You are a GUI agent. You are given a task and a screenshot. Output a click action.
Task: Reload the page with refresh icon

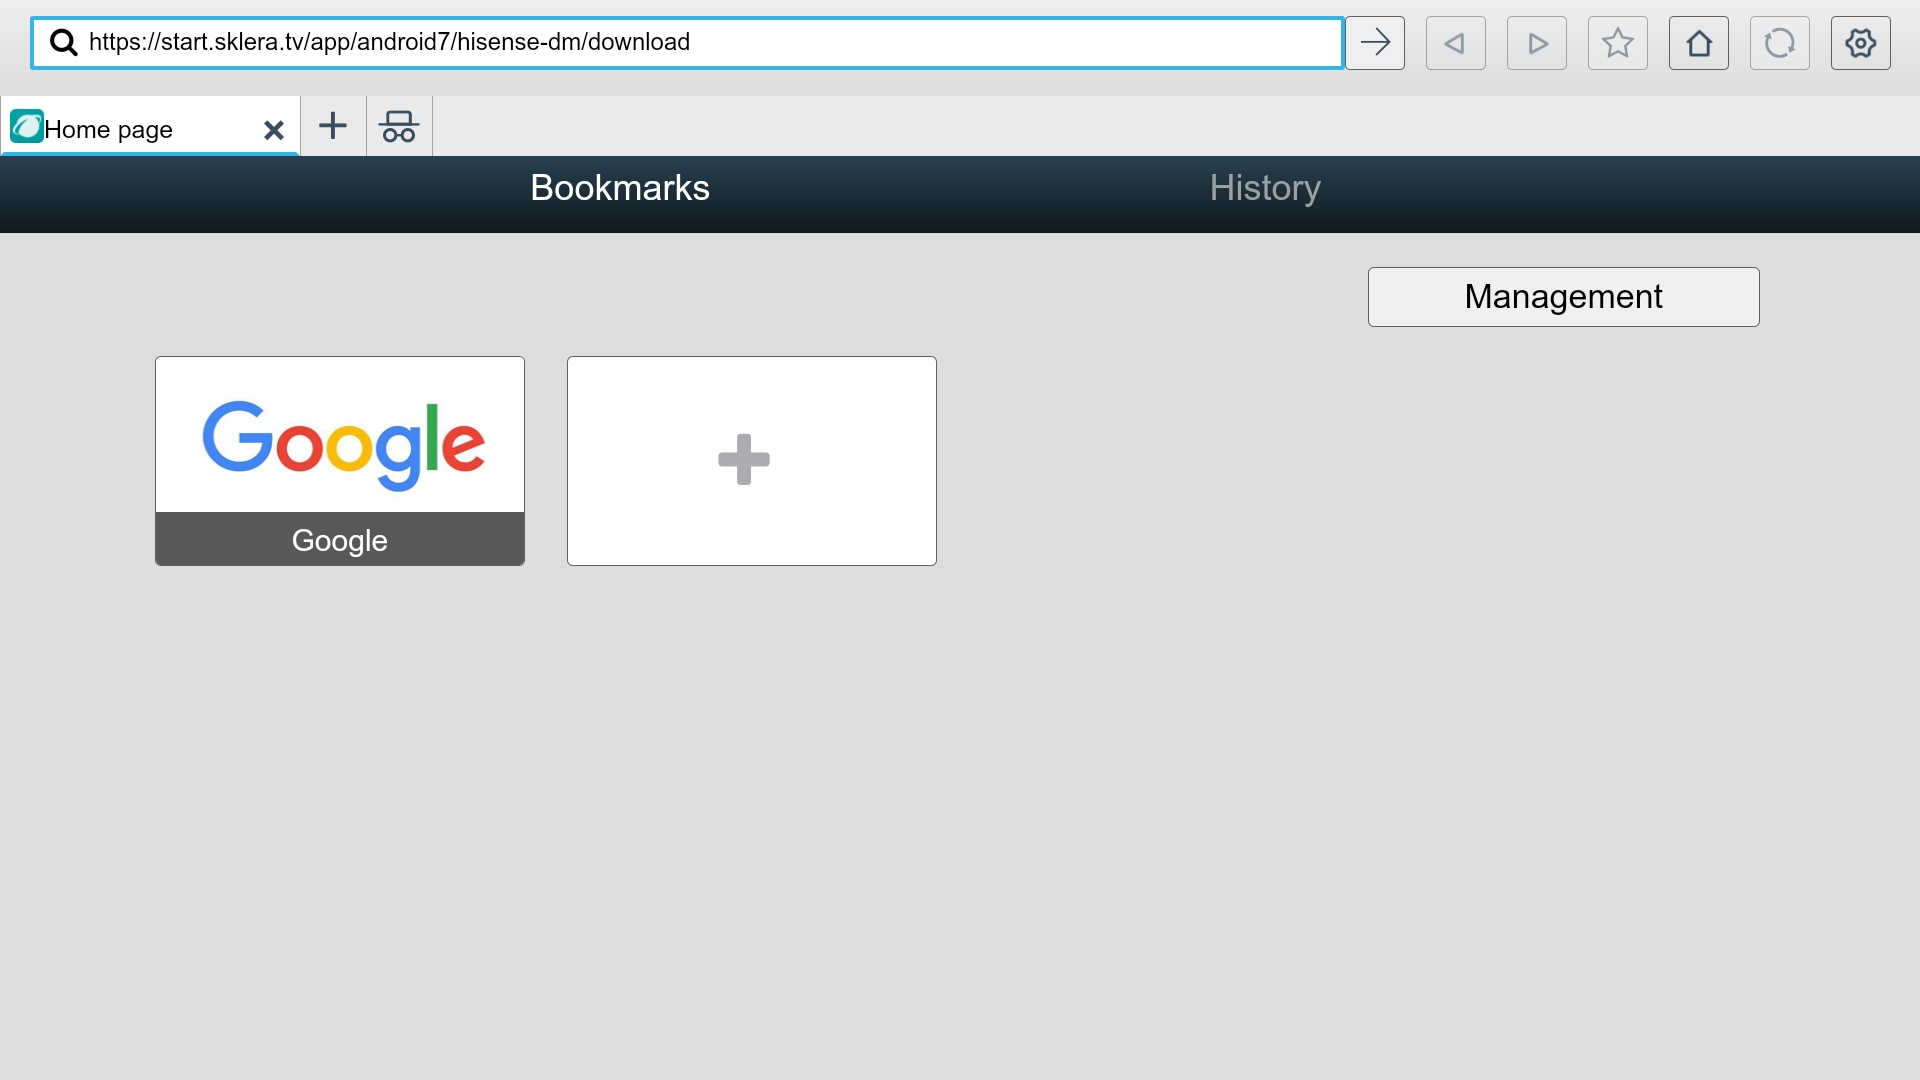(1779, 43)
